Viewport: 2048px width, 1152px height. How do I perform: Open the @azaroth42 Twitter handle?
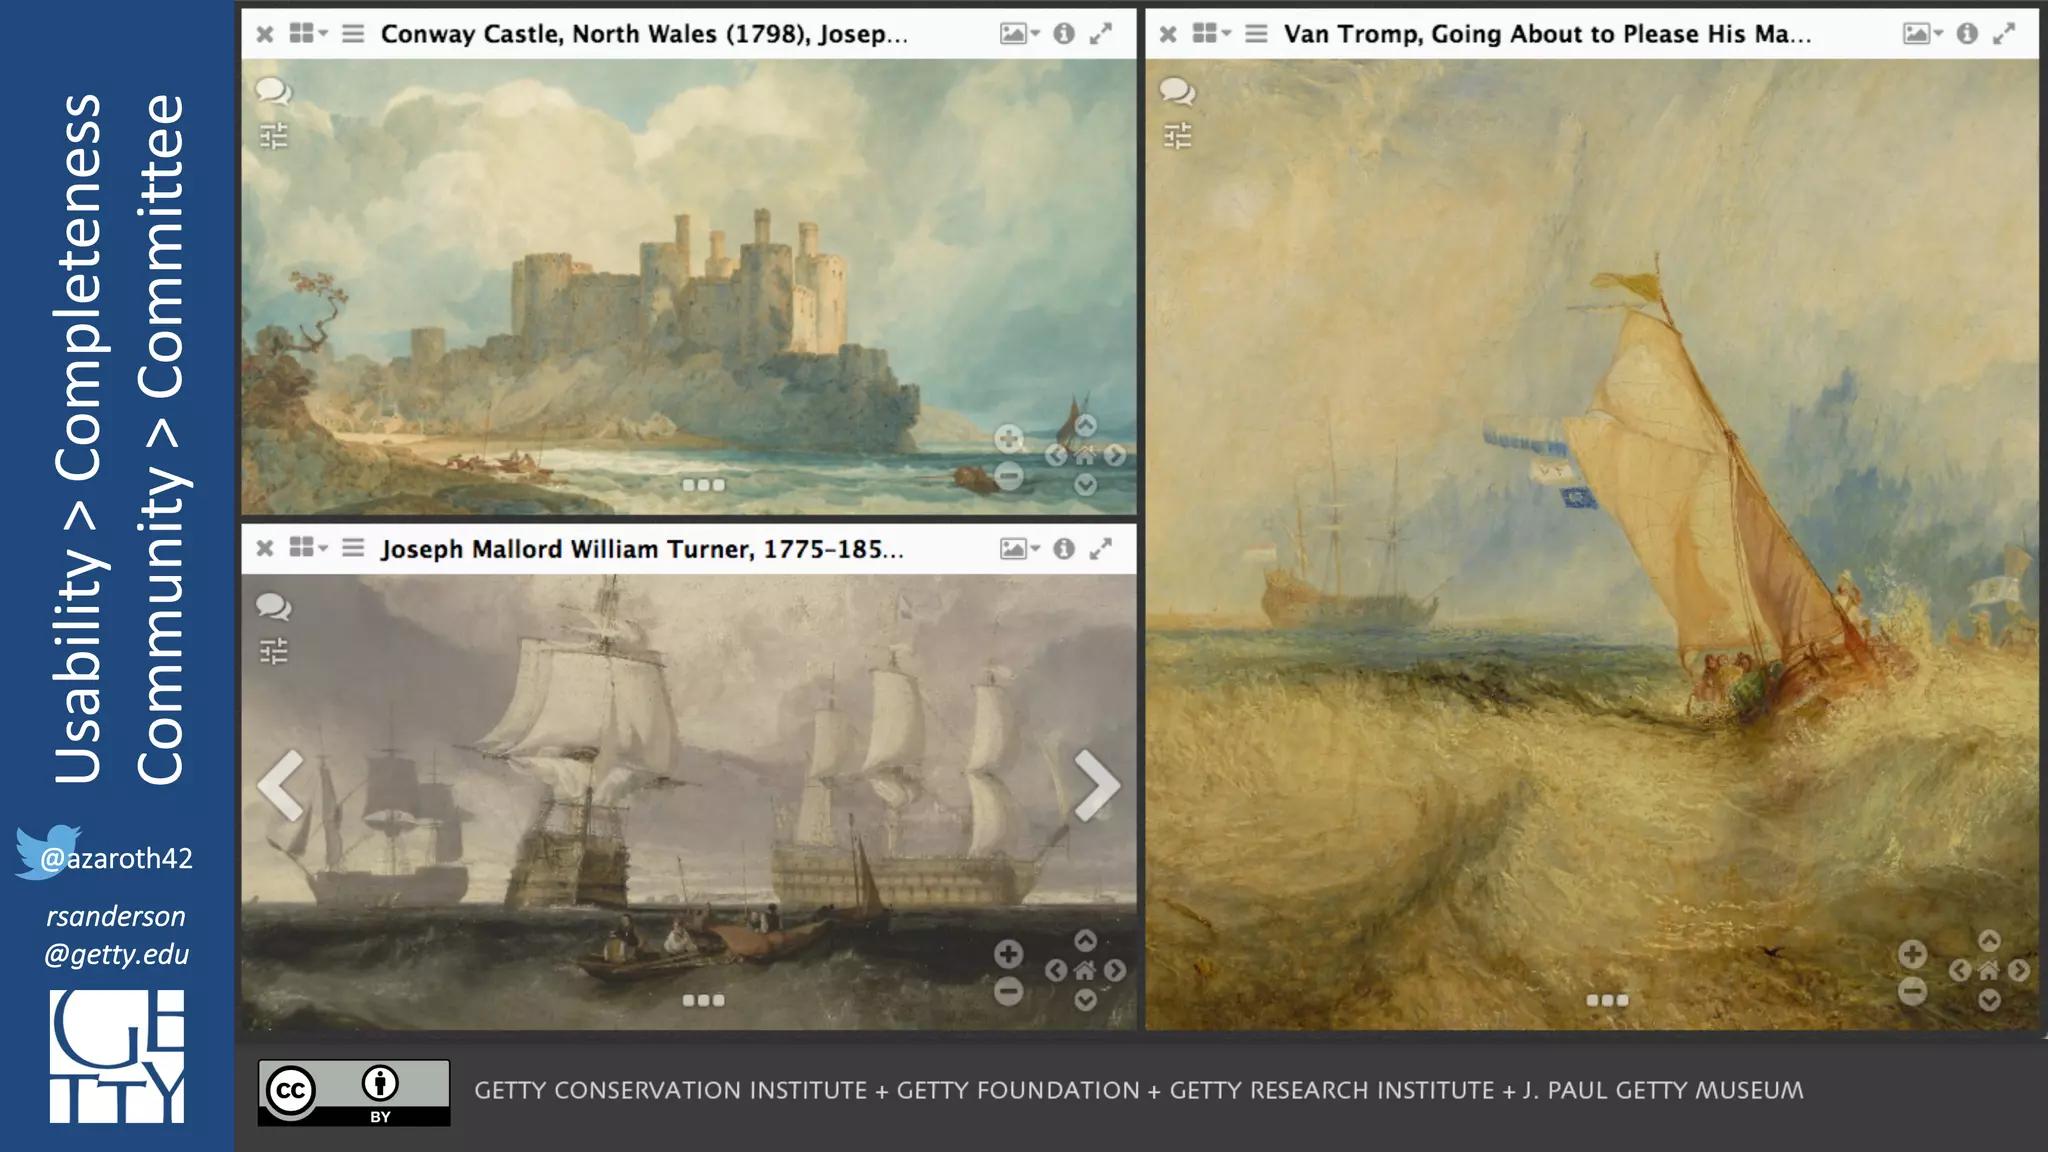pos(116,859)
